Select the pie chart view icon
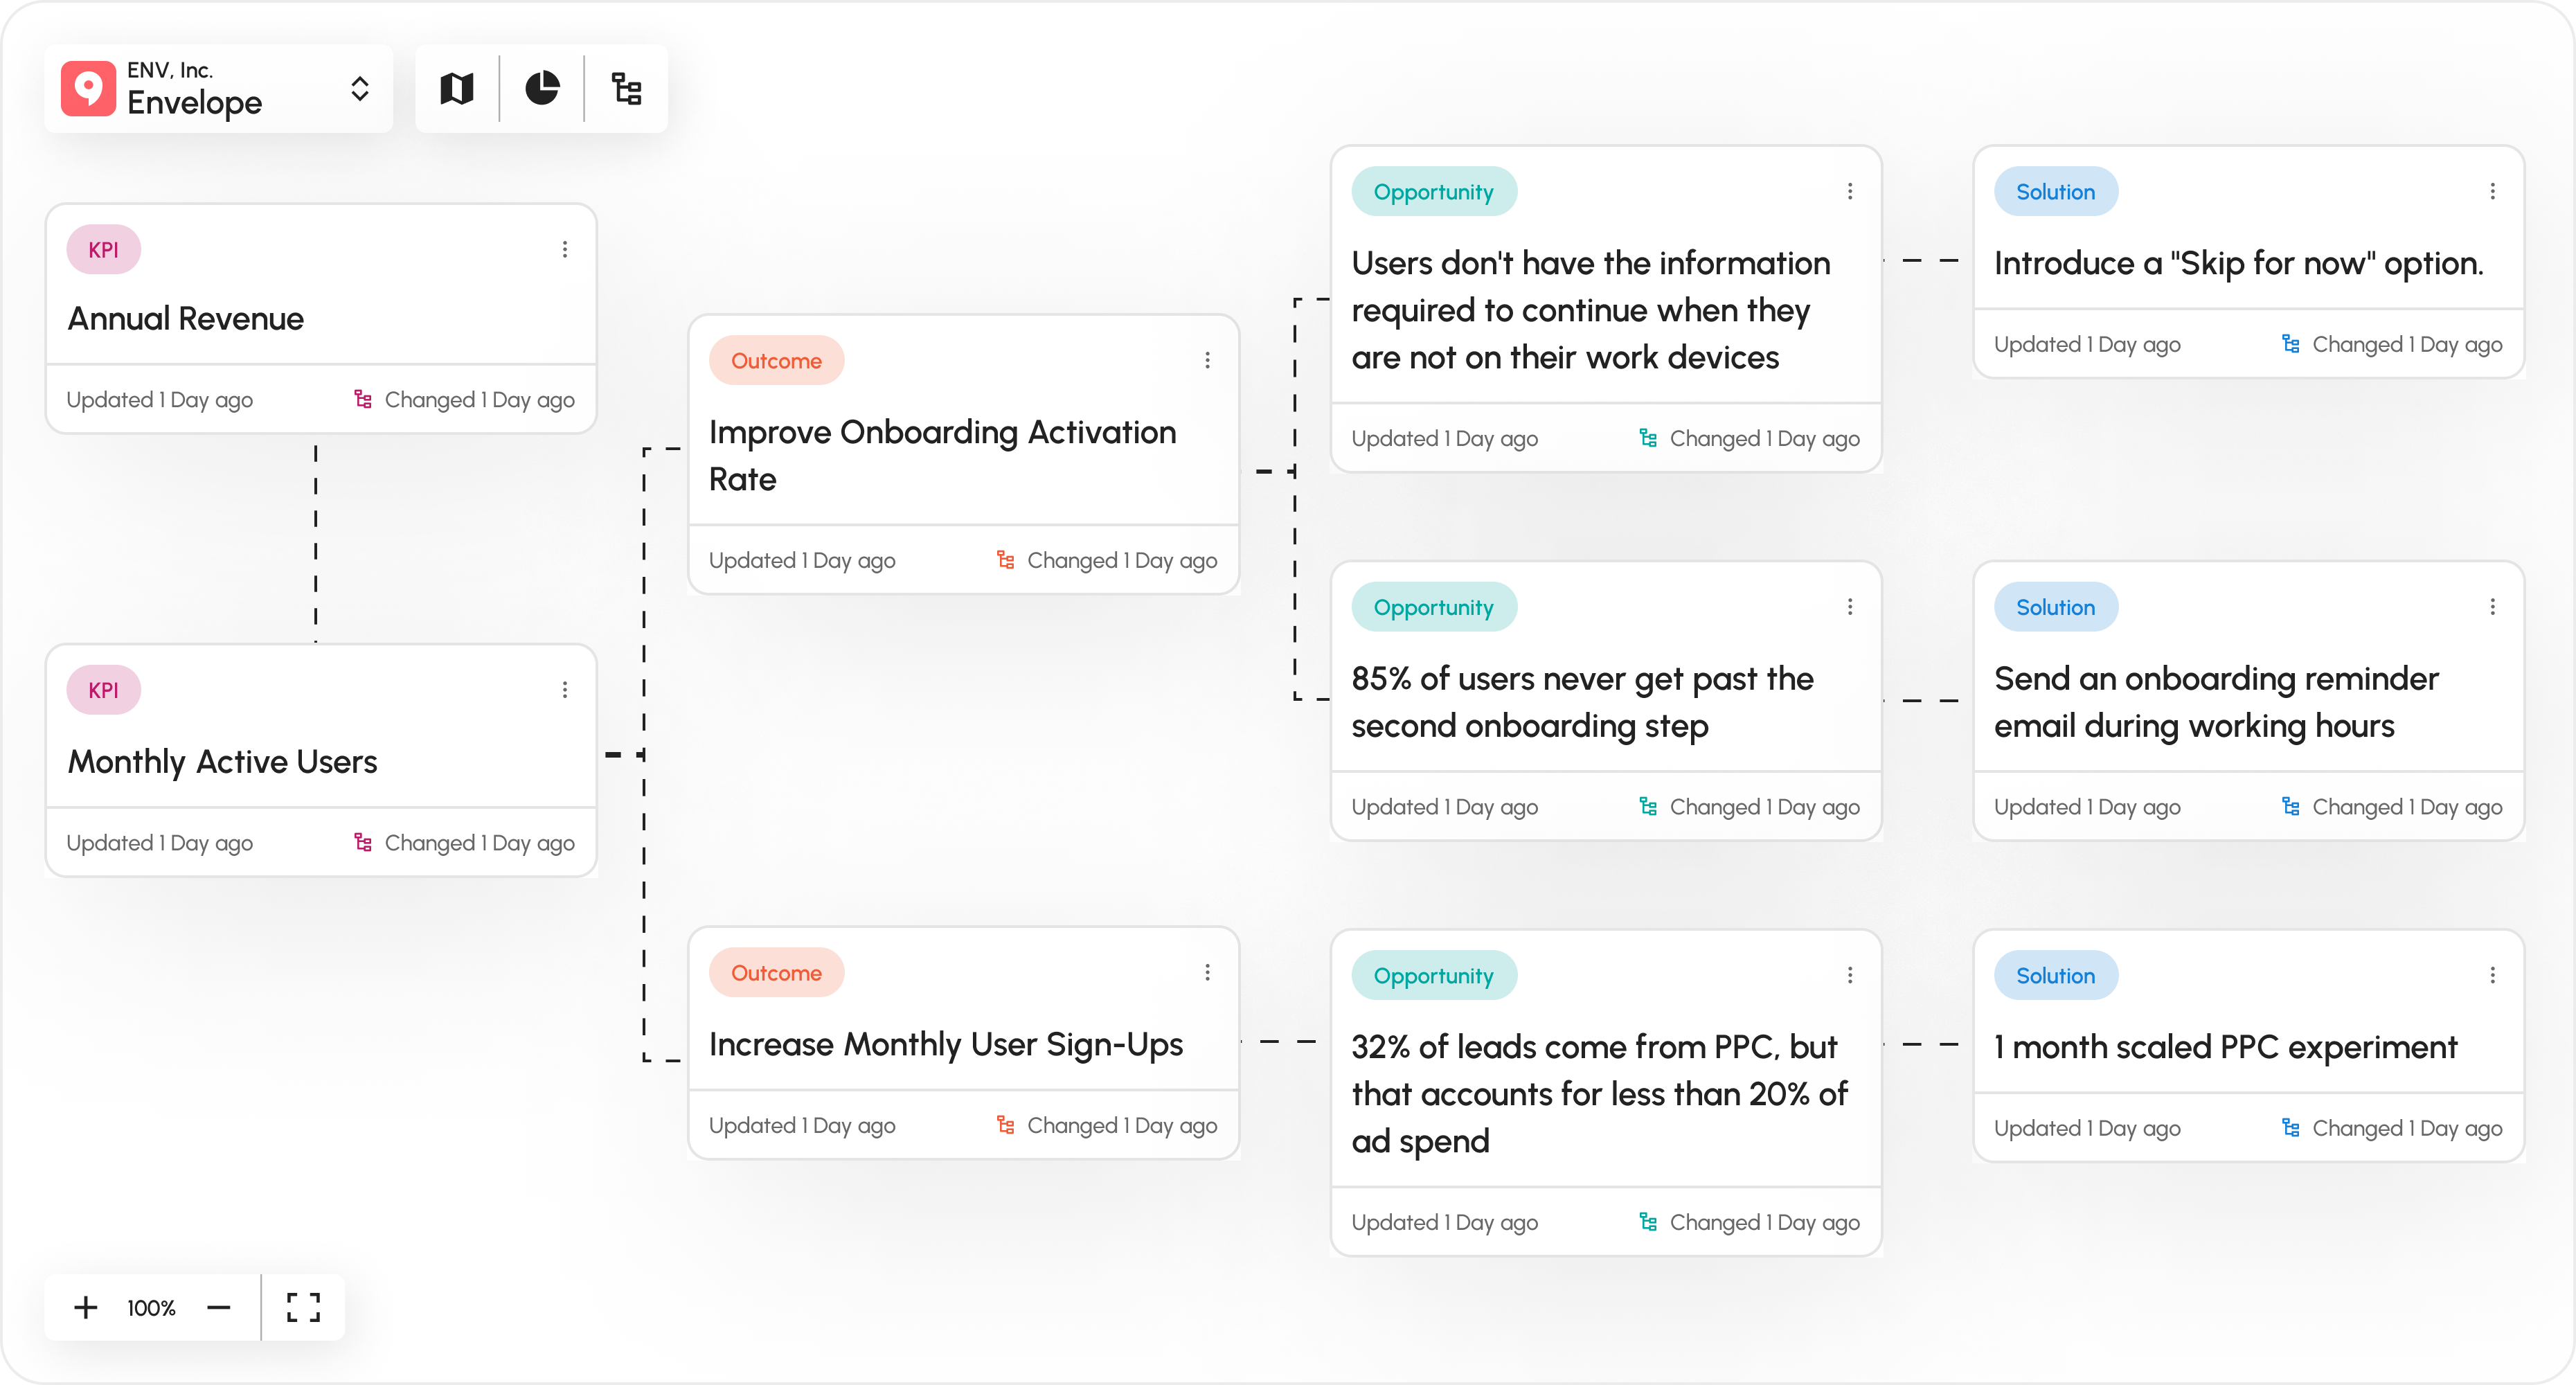 coord(542,89)
